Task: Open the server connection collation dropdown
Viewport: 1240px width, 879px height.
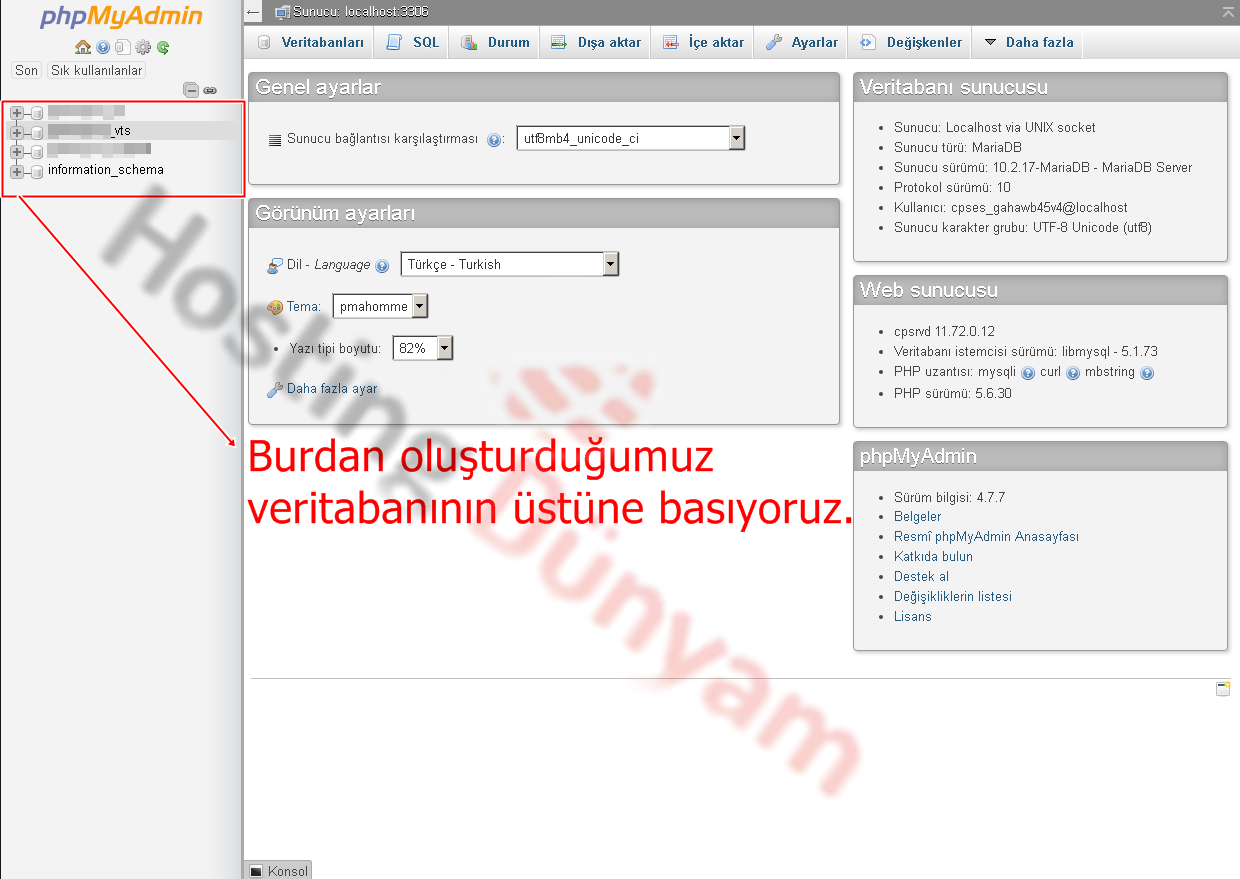Action: point(631,139)
